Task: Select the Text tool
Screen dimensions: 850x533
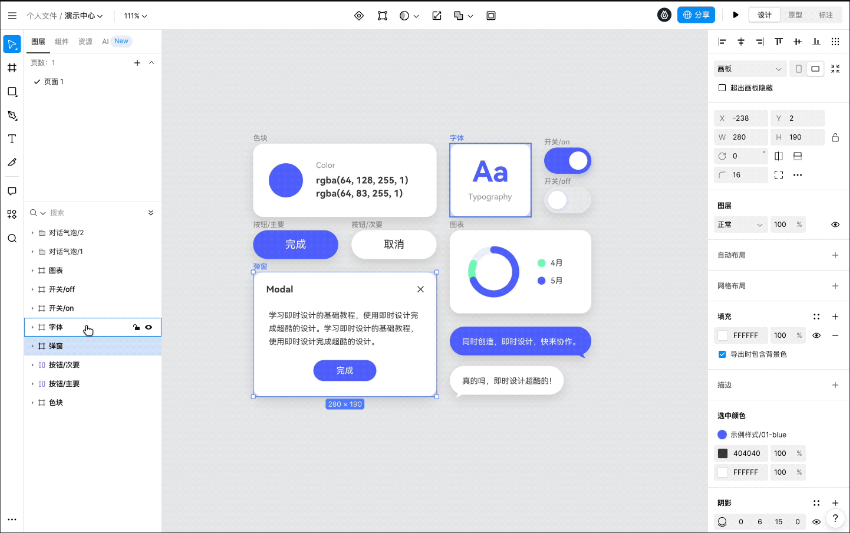Action: (x=12, y=139)
